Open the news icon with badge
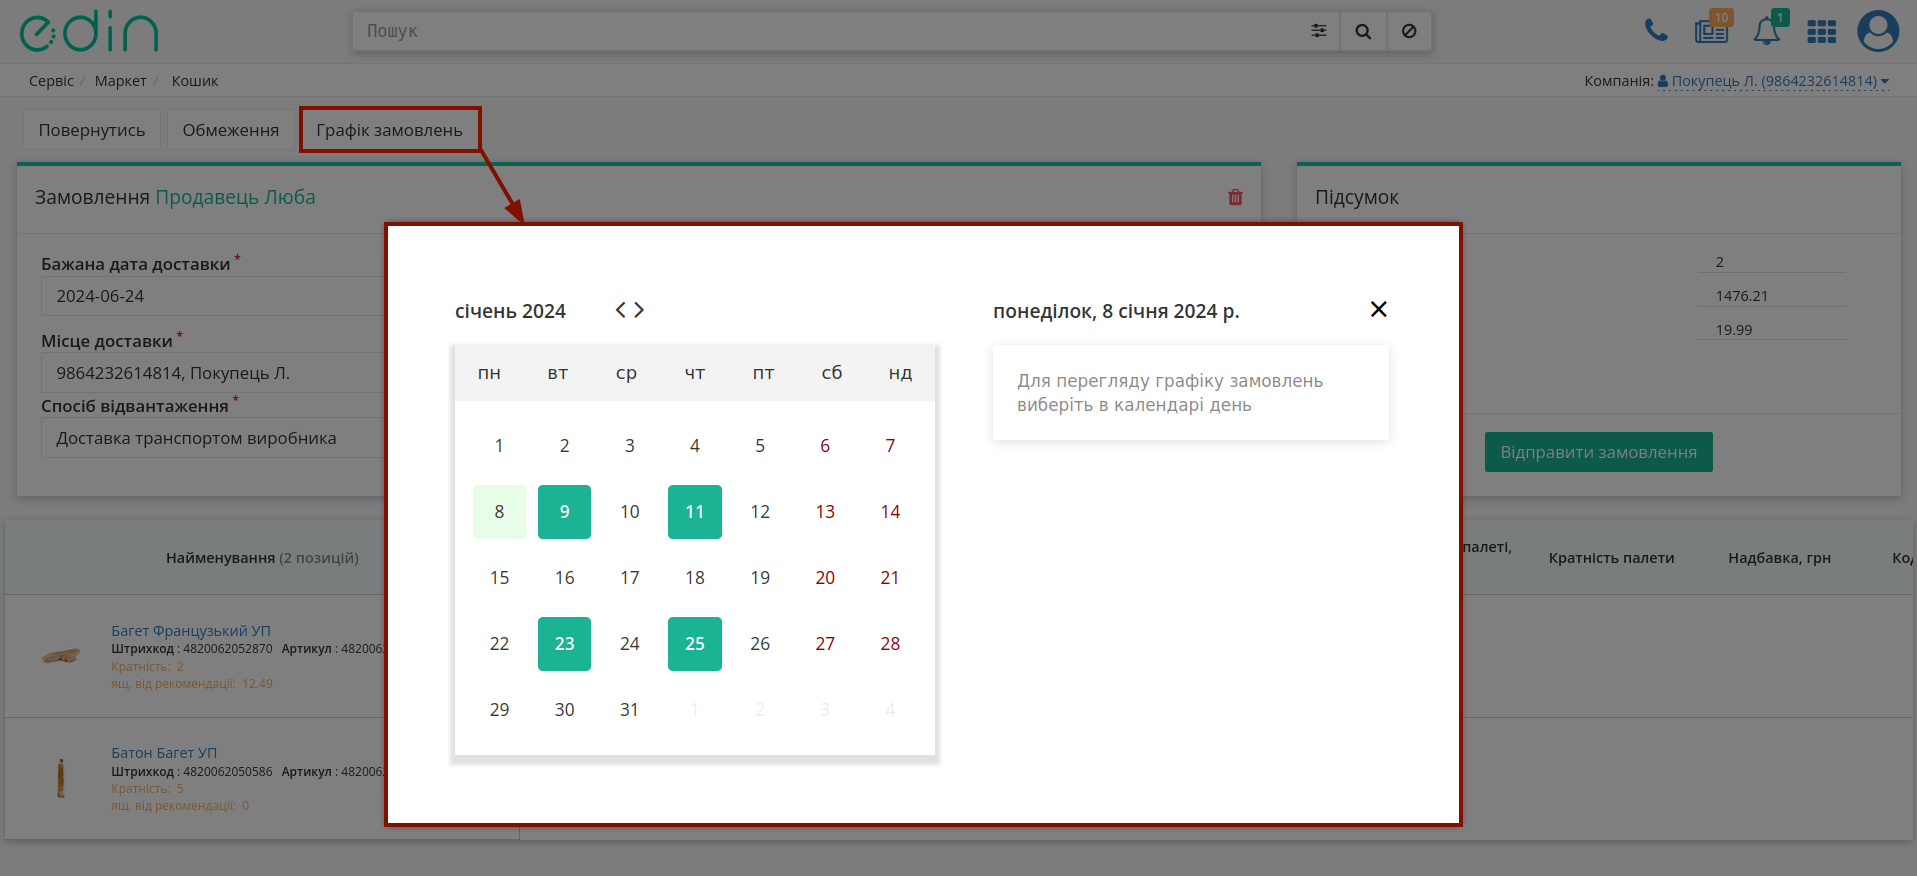The image size is (1917, 876). tap(1712, 31)
